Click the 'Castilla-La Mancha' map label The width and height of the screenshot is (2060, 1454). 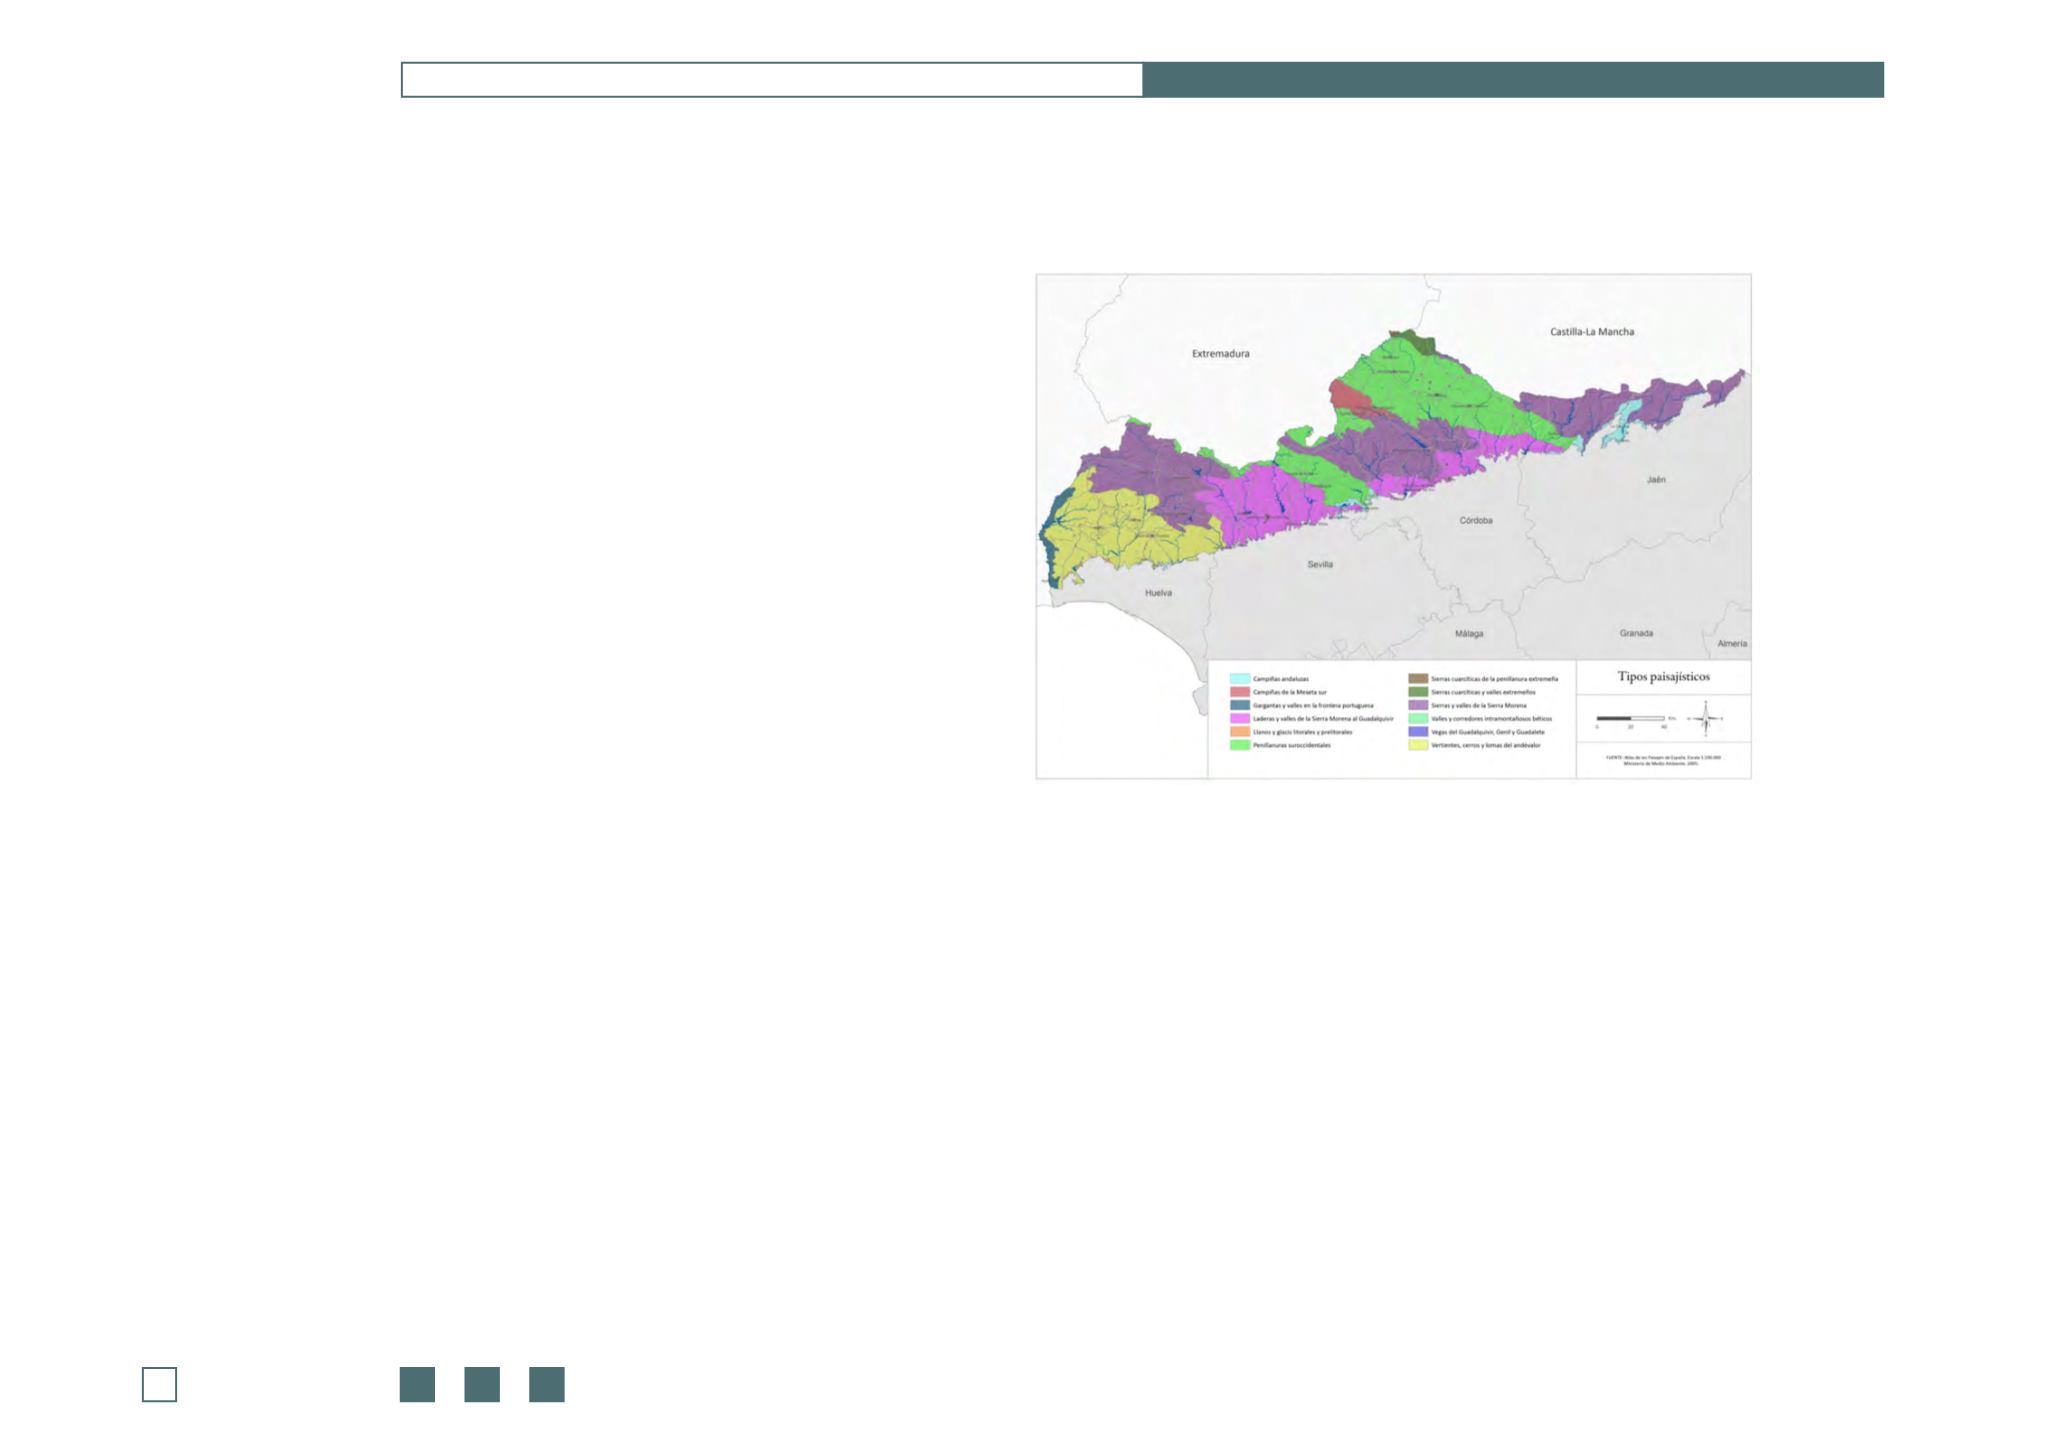coord(1592,332)
